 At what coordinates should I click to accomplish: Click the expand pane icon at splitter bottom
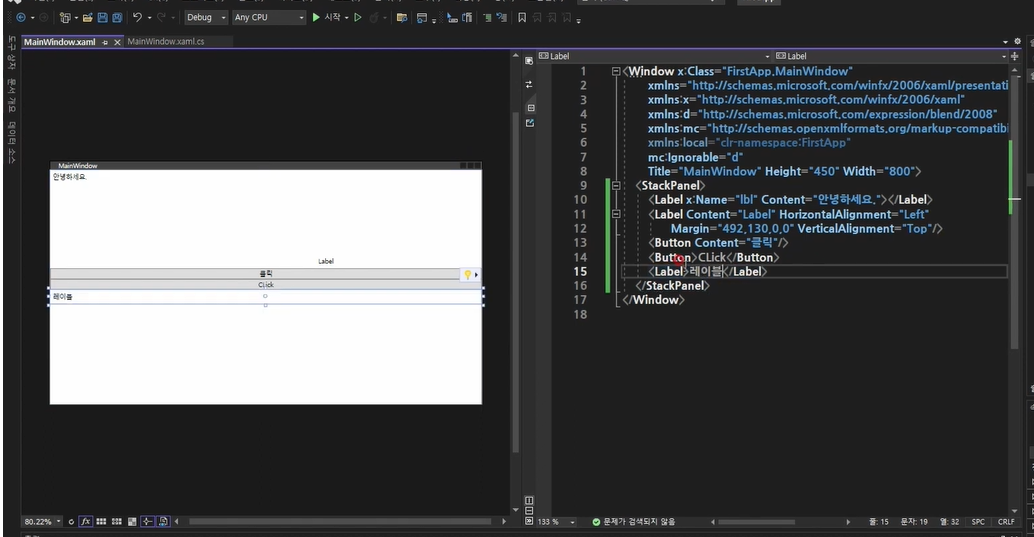529,521
